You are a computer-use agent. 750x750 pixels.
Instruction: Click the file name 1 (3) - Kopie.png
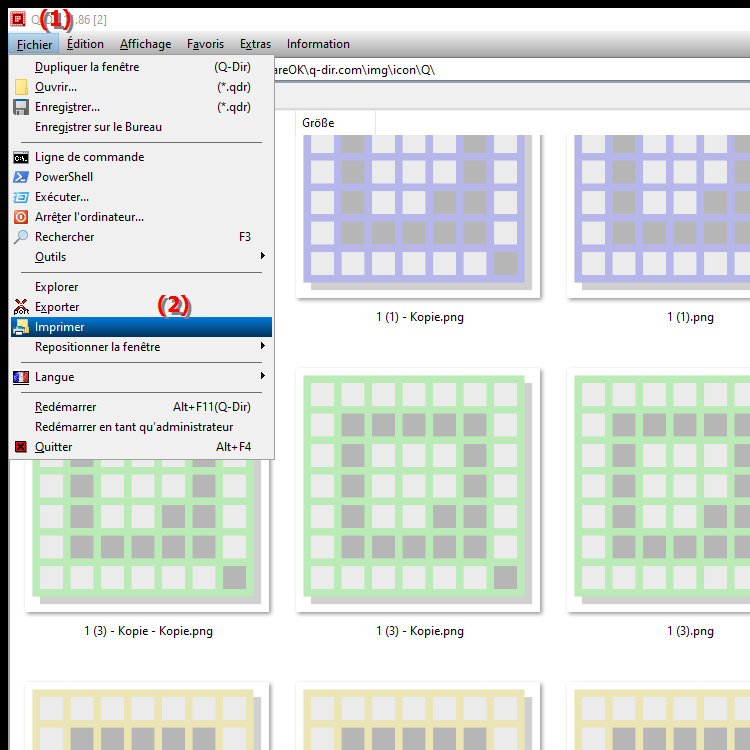click(420, 631)
